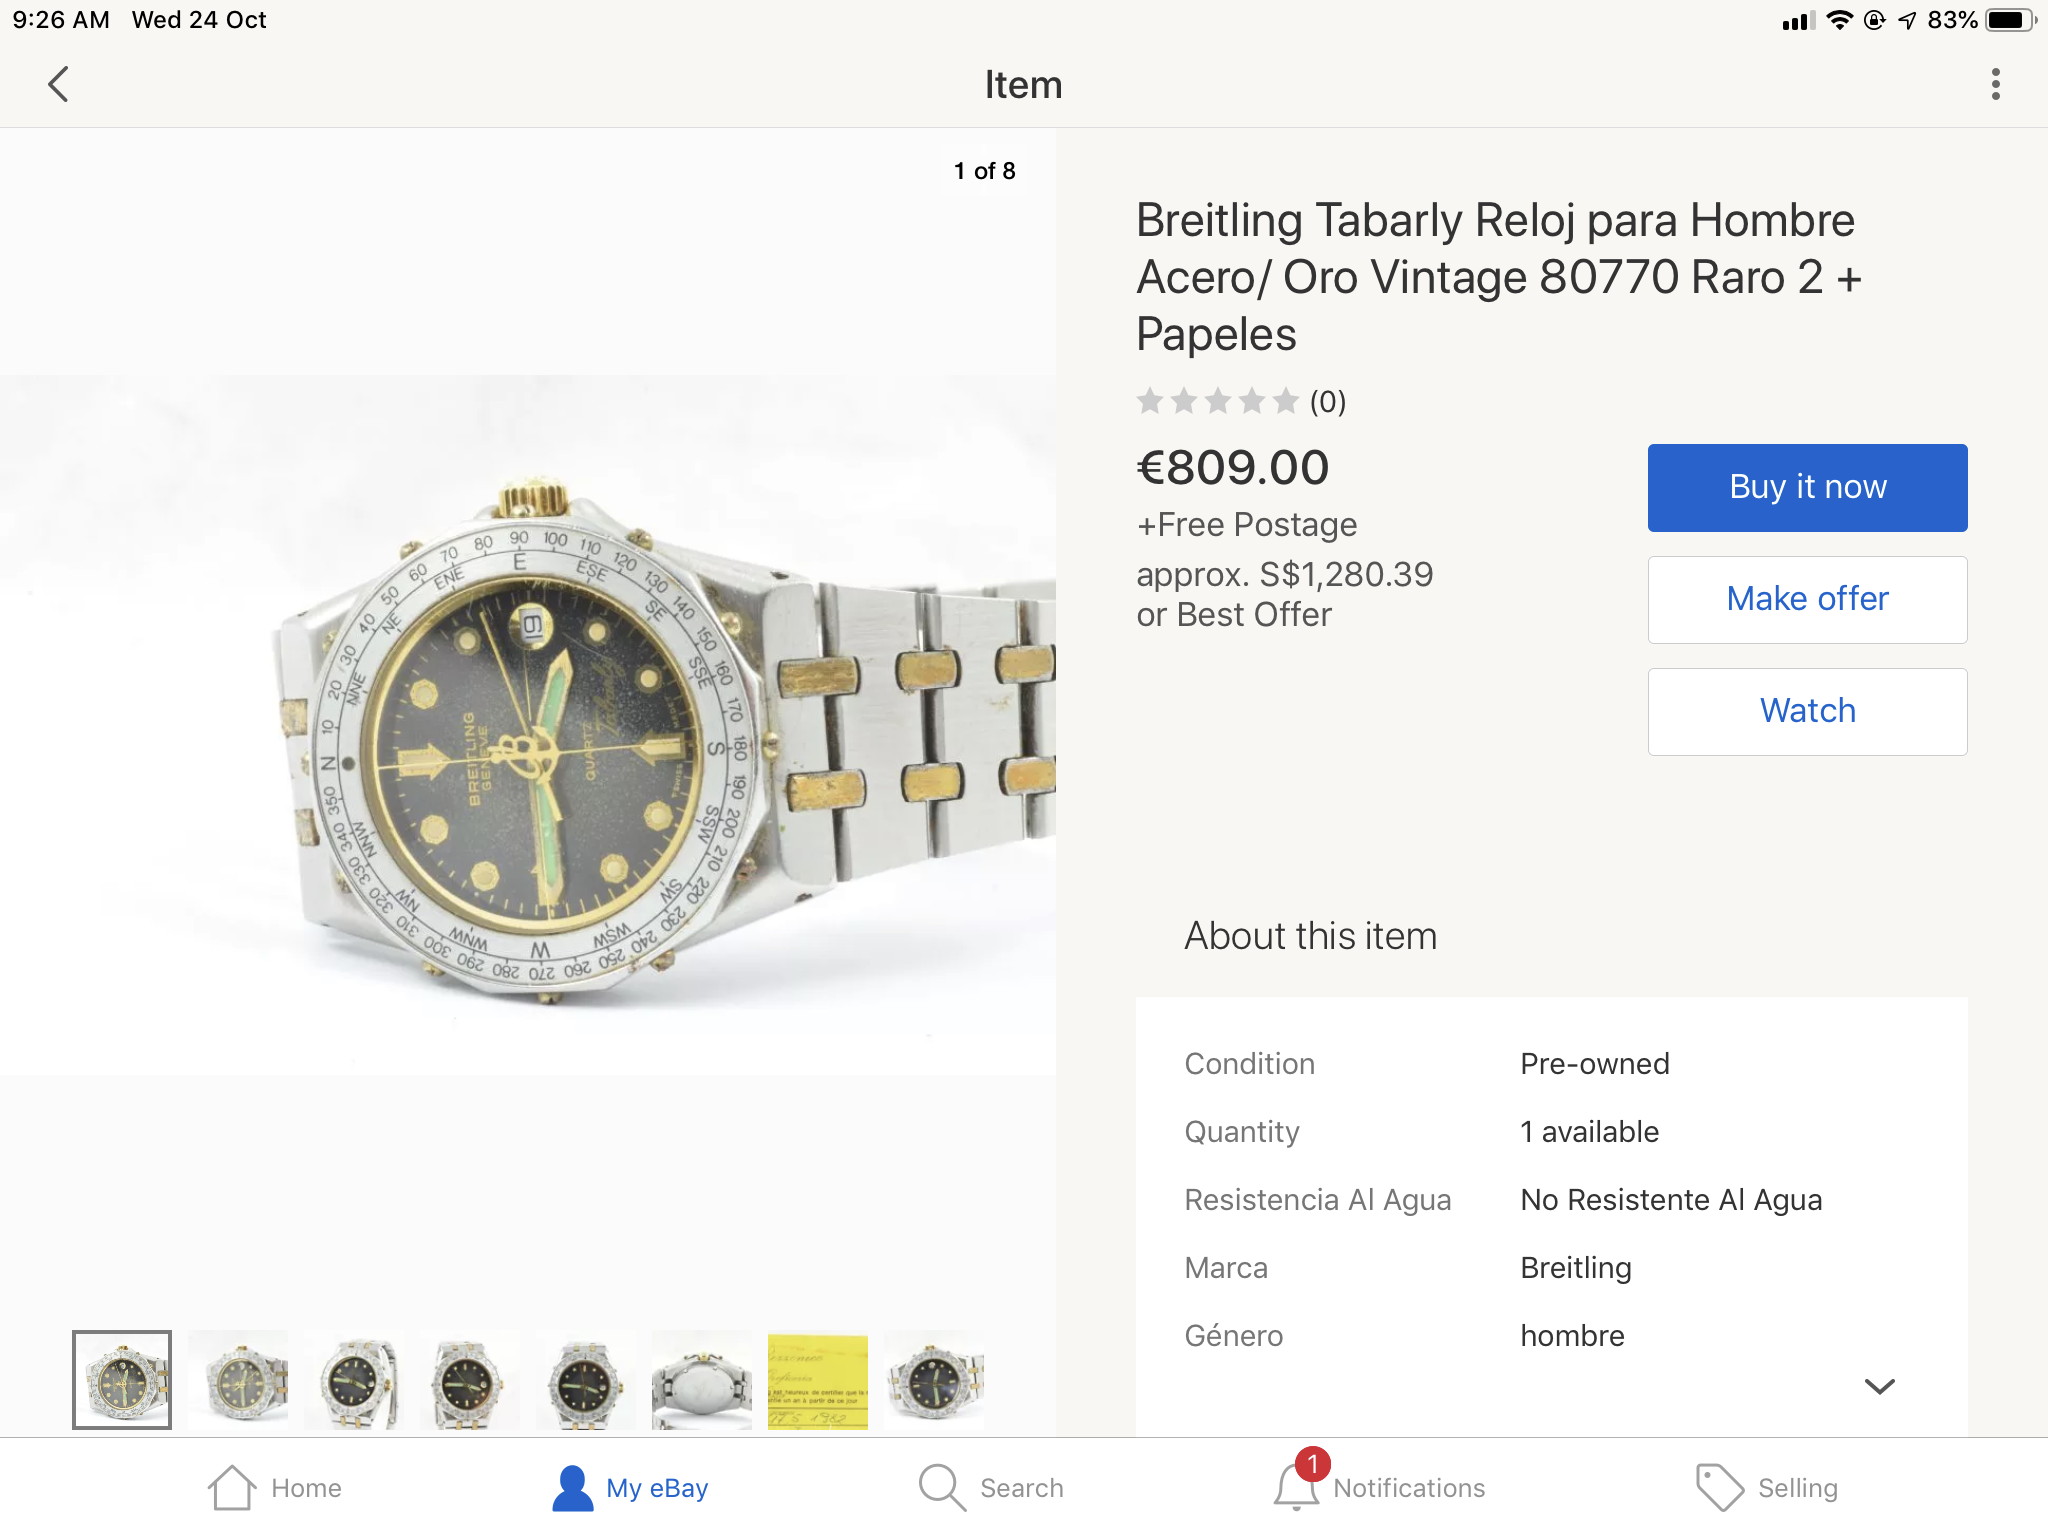Image resolution: width=2048 pixels, height=1536 pixels.
Task: Tap the back arrow icon
Action: [59, 85]
